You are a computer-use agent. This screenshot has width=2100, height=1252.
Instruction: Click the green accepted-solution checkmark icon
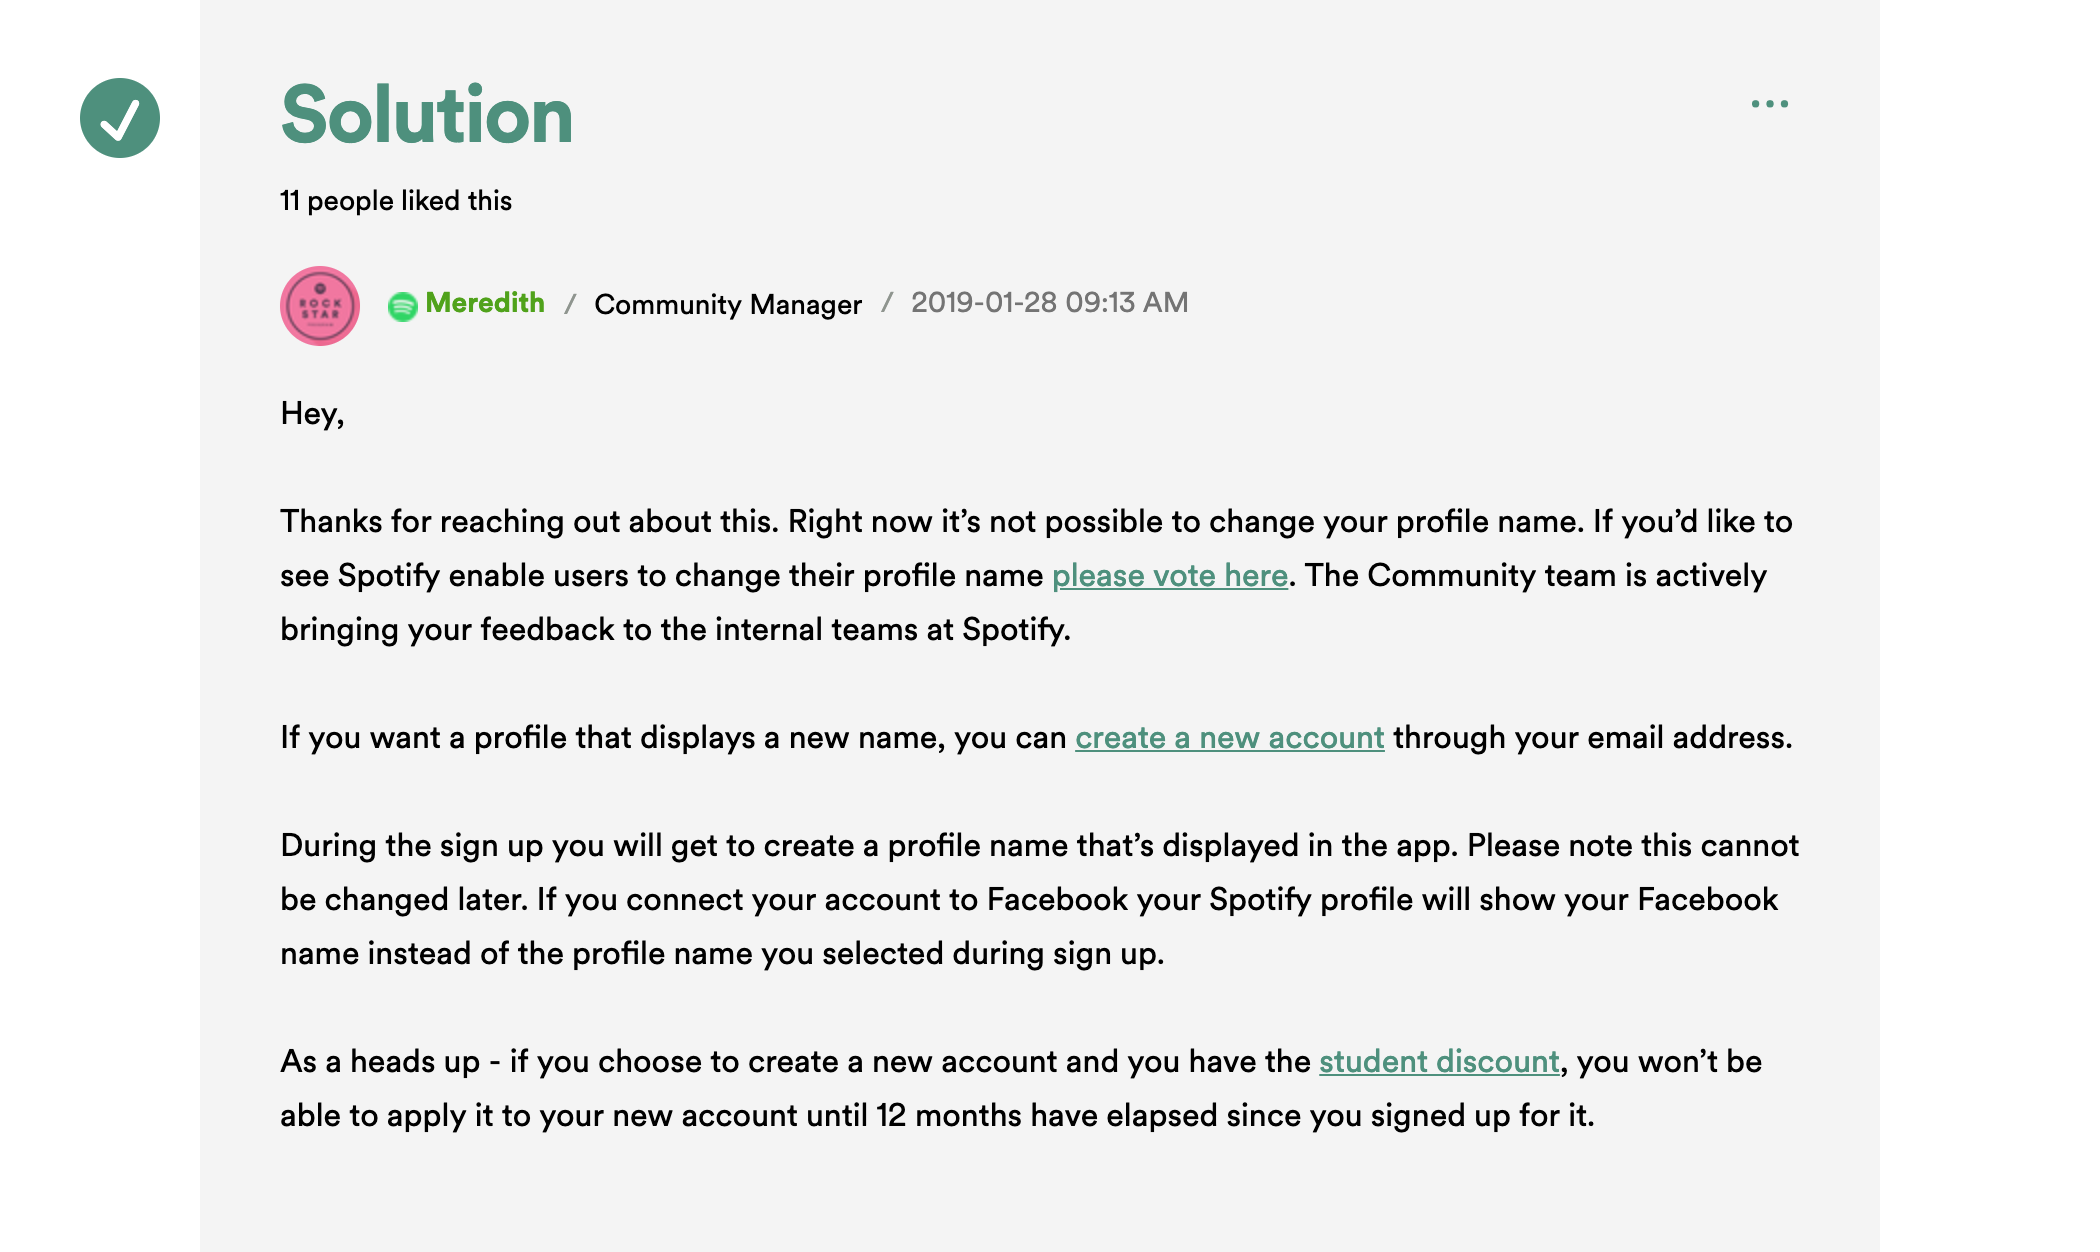click(x=120, y=118)
